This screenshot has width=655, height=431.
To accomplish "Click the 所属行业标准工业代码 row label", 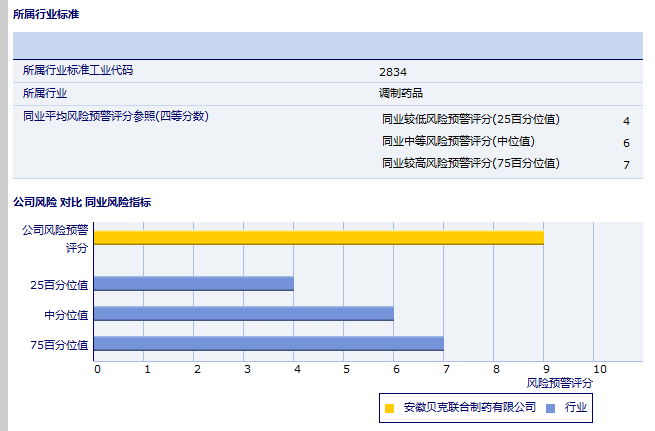I will click(78, 71).
